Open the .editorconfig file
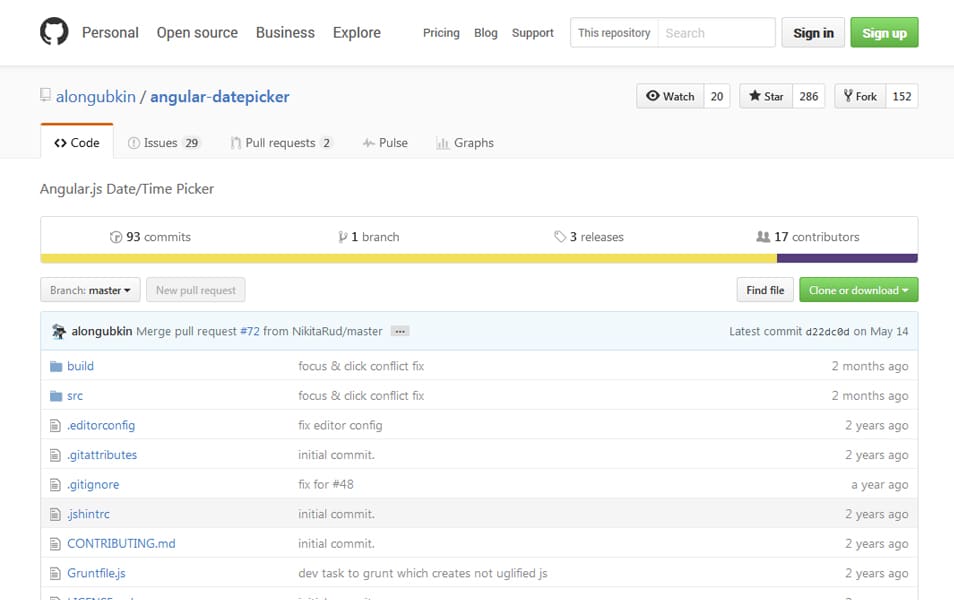 101,425
